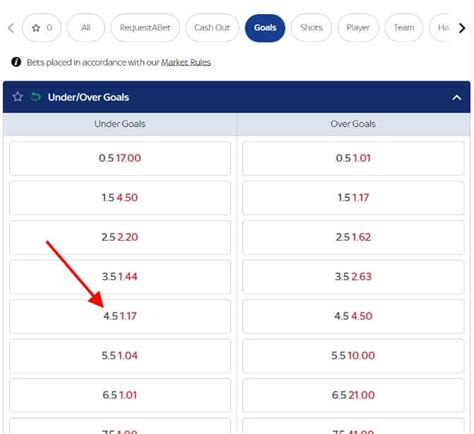
Task: Collapse the Under/Over Goals section
Action: [457, 97]
